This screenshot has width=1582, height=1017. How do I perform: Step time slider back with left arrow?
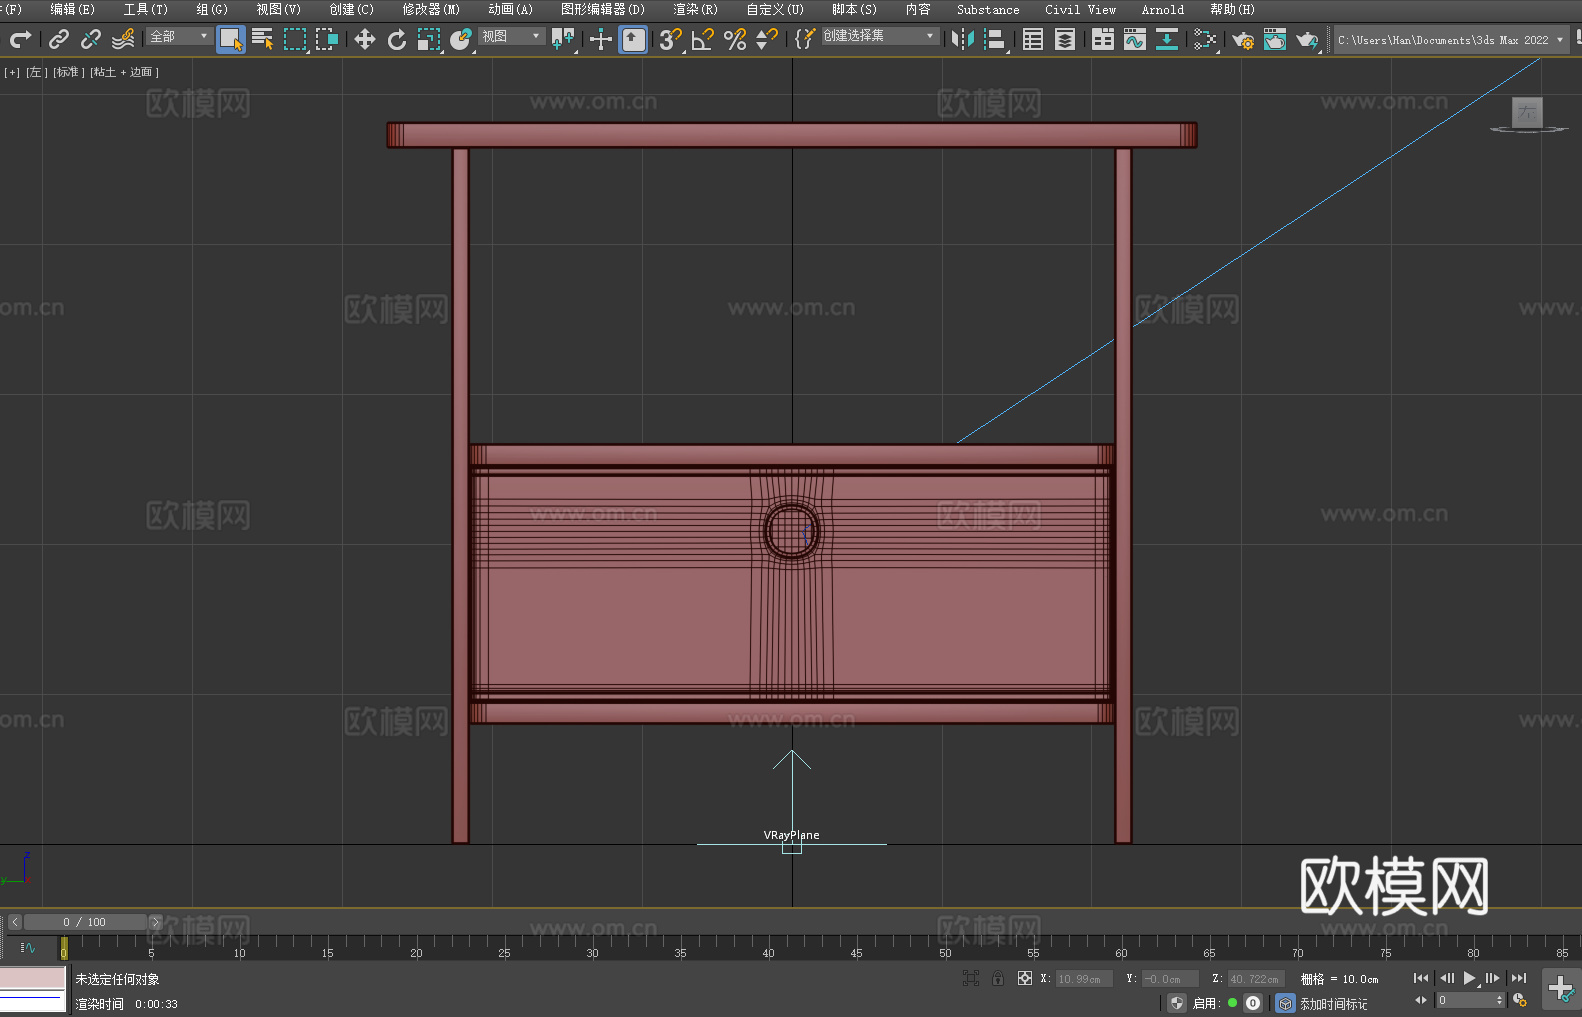tap(14, 922)
